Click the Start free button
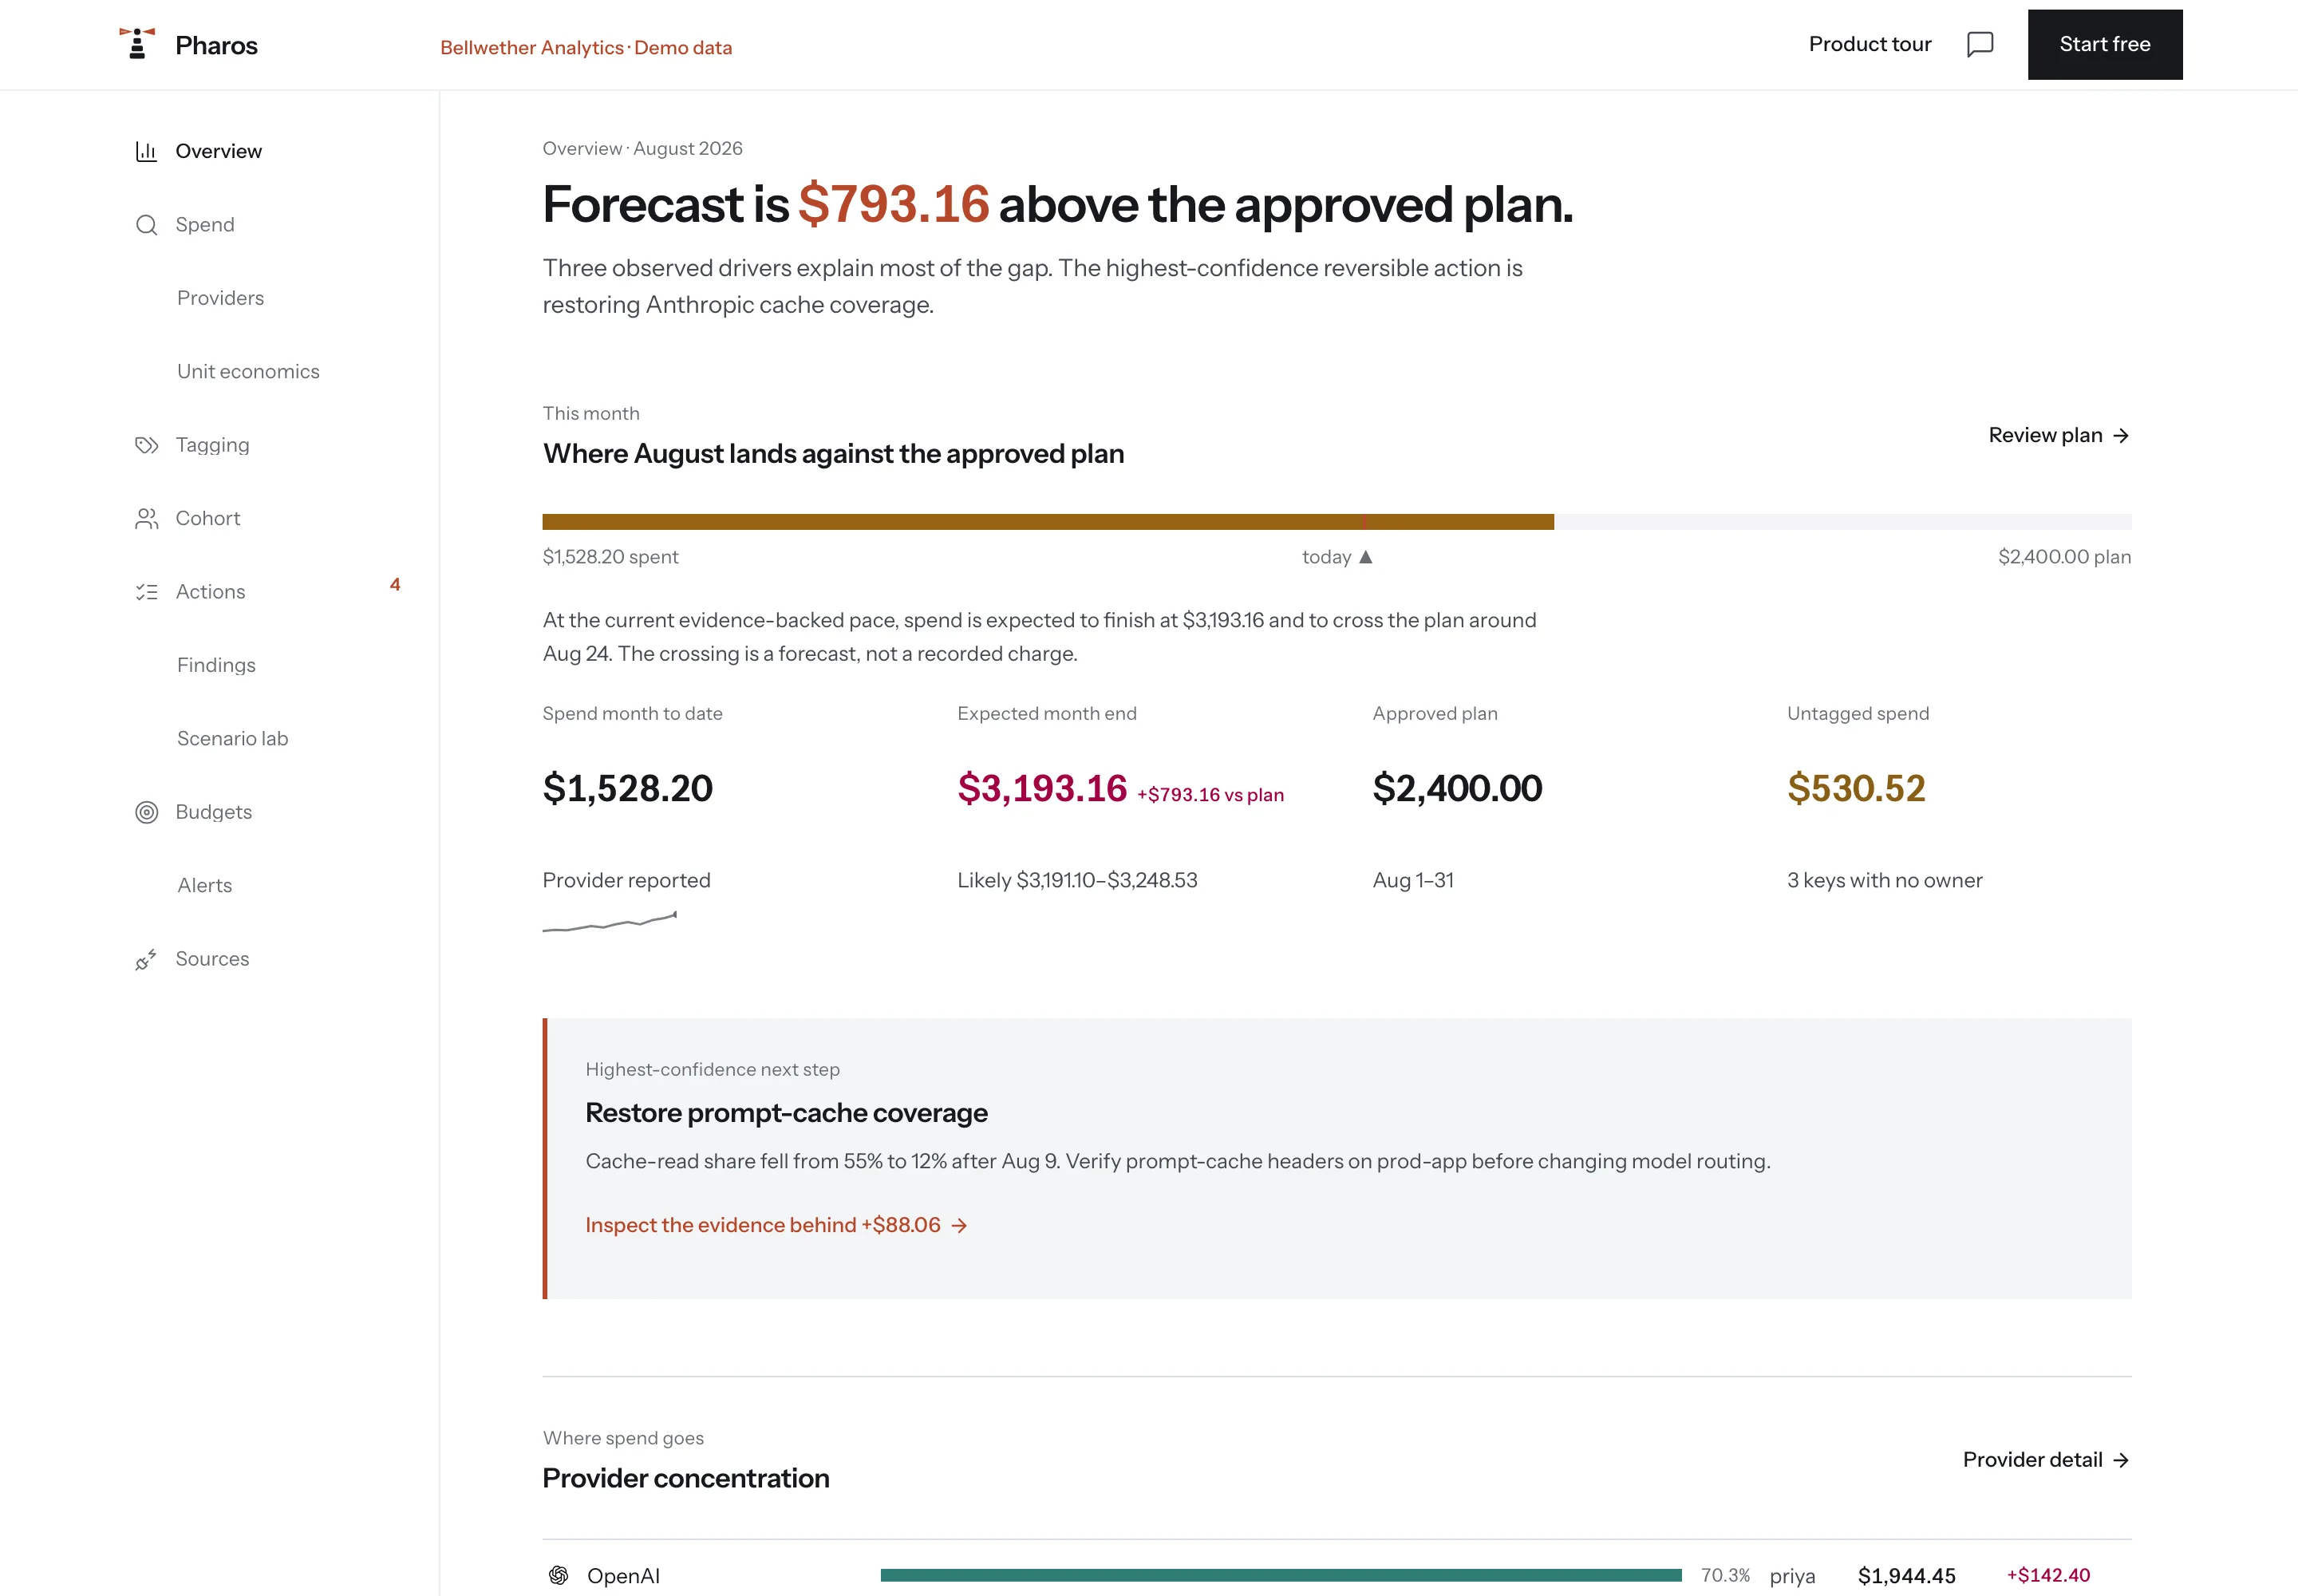This screenshot has height=1596, width=2298. click(x=2104, y=44)
